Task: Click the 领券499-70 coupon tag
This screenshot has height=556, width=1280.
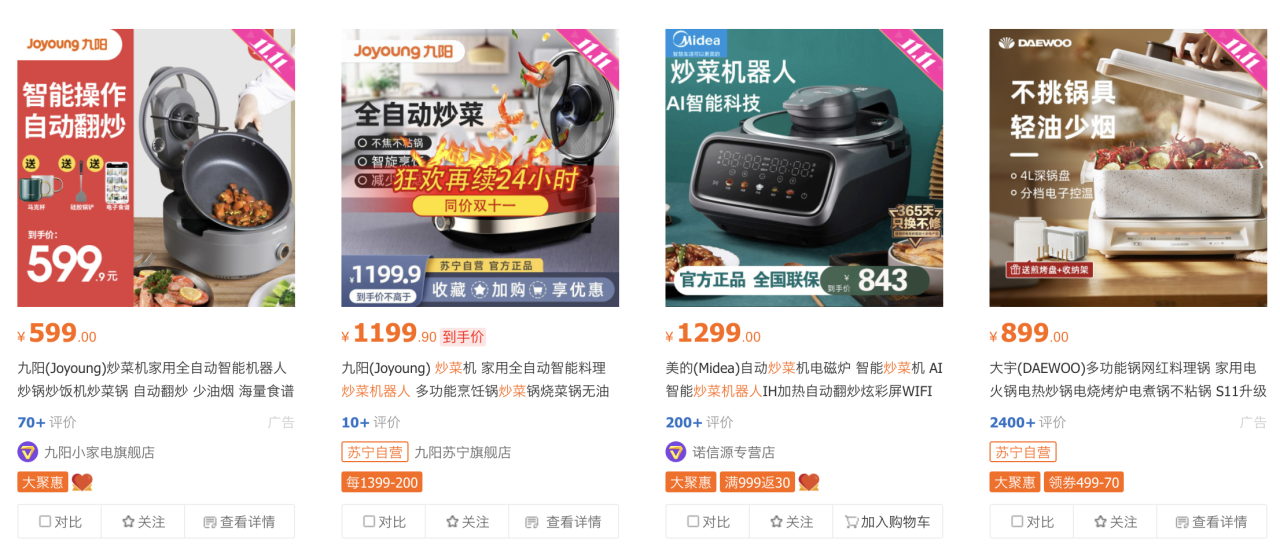Action: [x=1084, y=482]
